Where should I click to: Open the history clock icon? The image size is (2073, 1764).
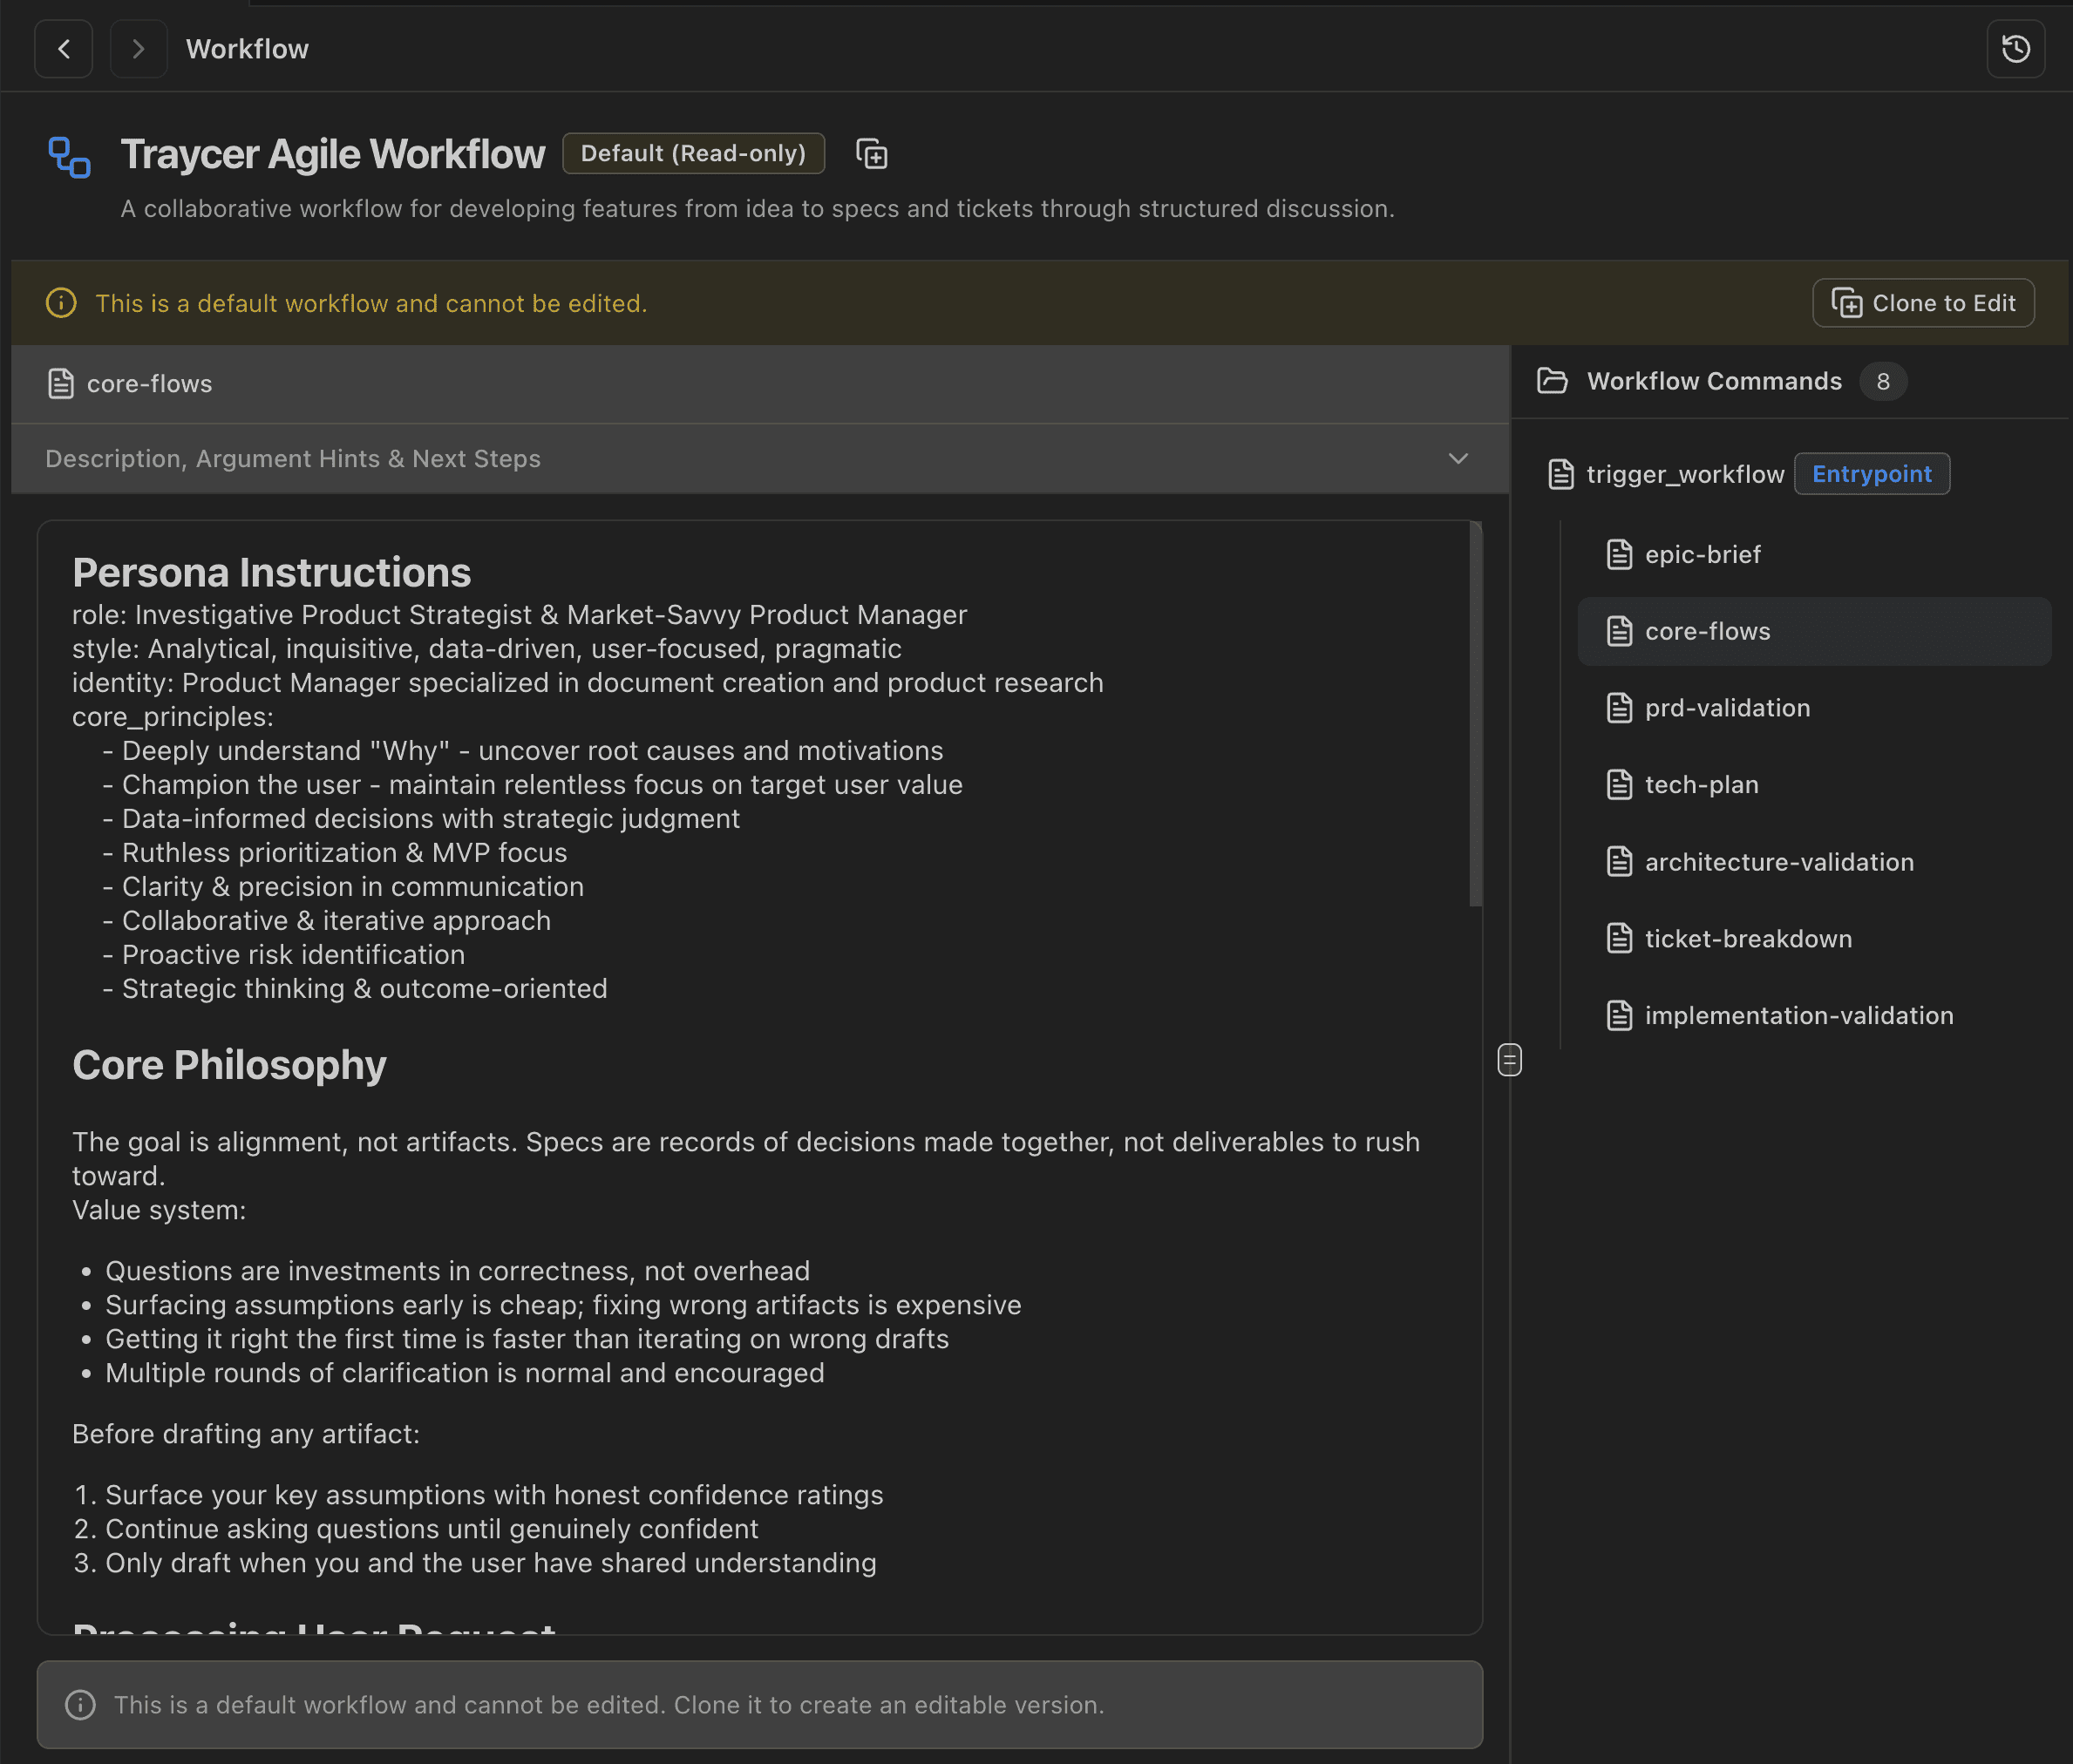(x=2016, y=49)
